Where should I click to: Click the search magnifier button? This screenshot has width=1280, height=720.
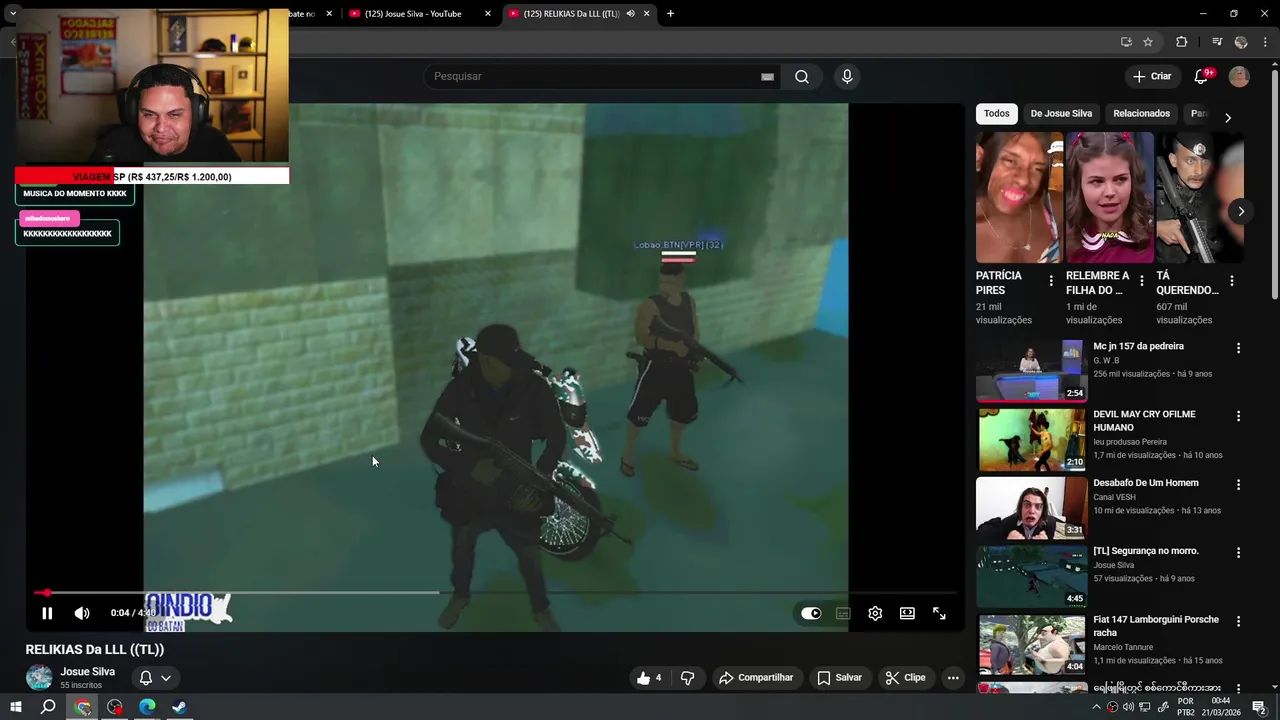(x=802, y=77)
